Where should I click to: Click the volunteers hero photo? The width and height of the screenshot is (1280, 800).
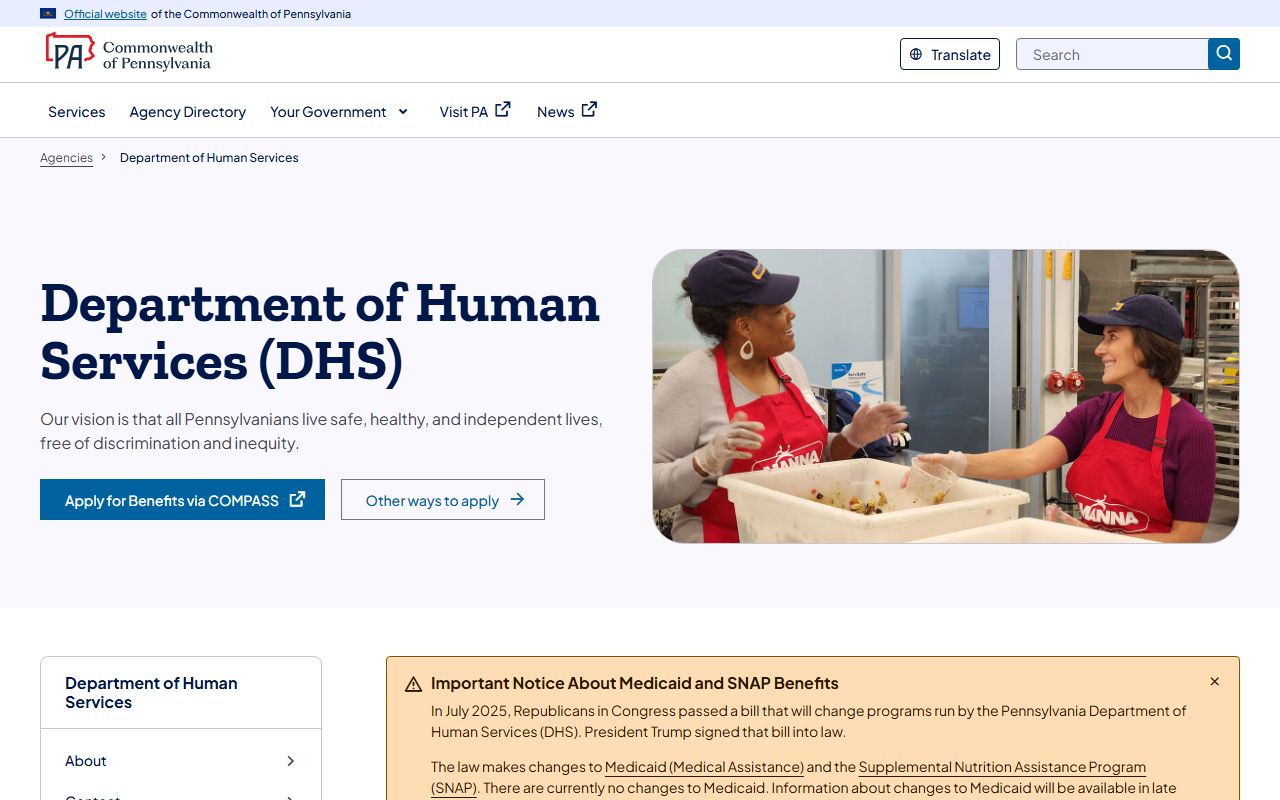click(x=945, y=396)
